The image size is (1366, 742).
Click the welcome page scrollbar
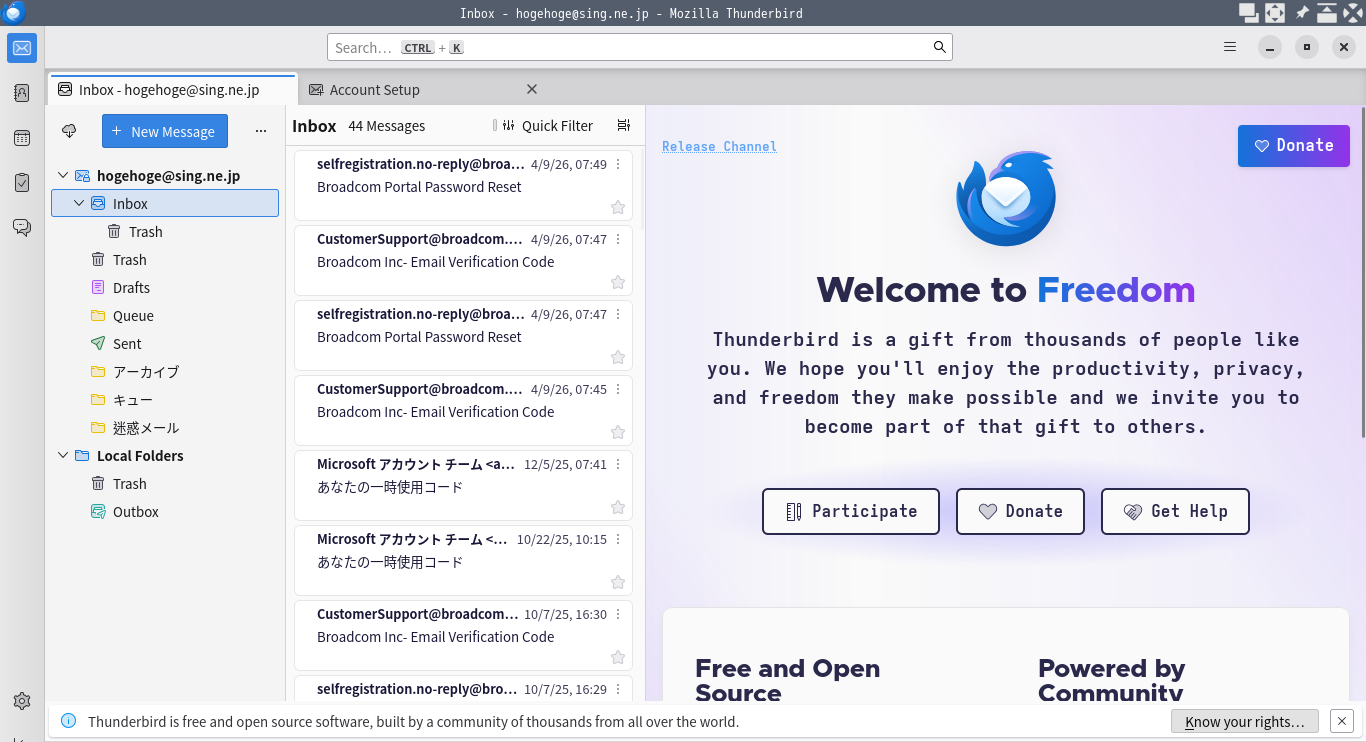[1362, 270]
